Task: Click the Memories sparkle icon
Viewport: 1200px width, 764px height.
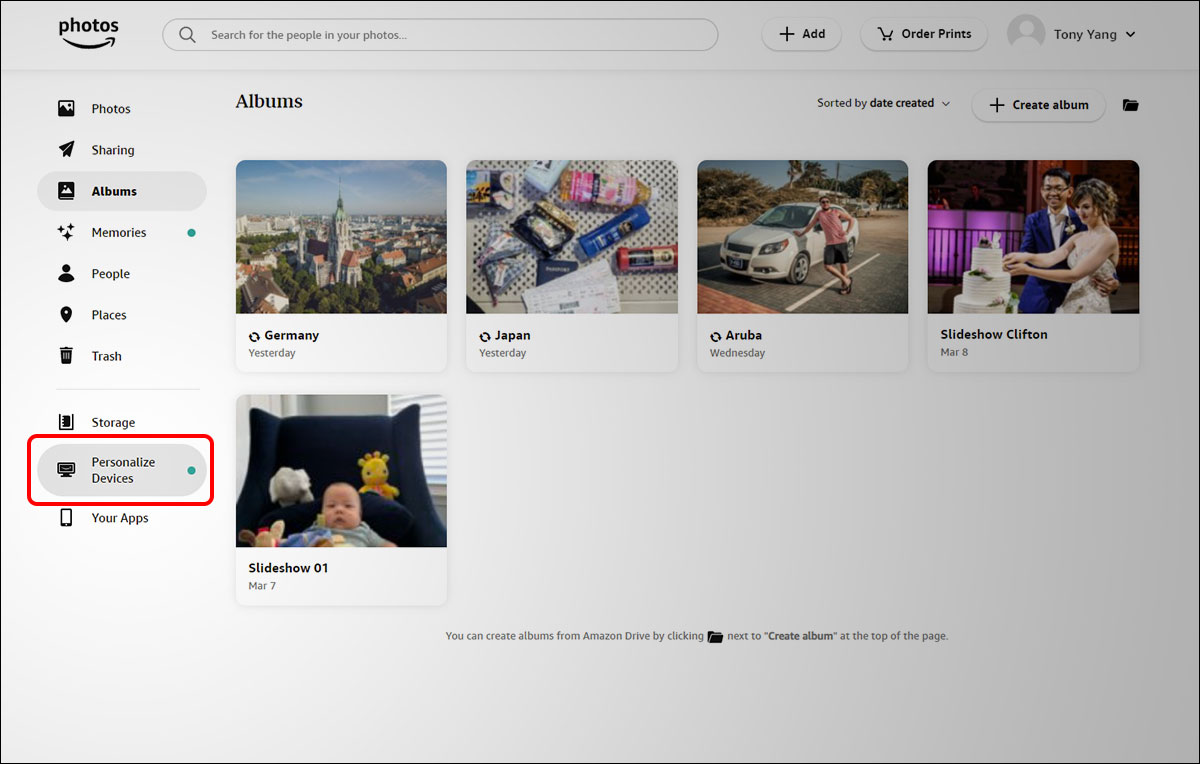Action: (x=66, y=232)
